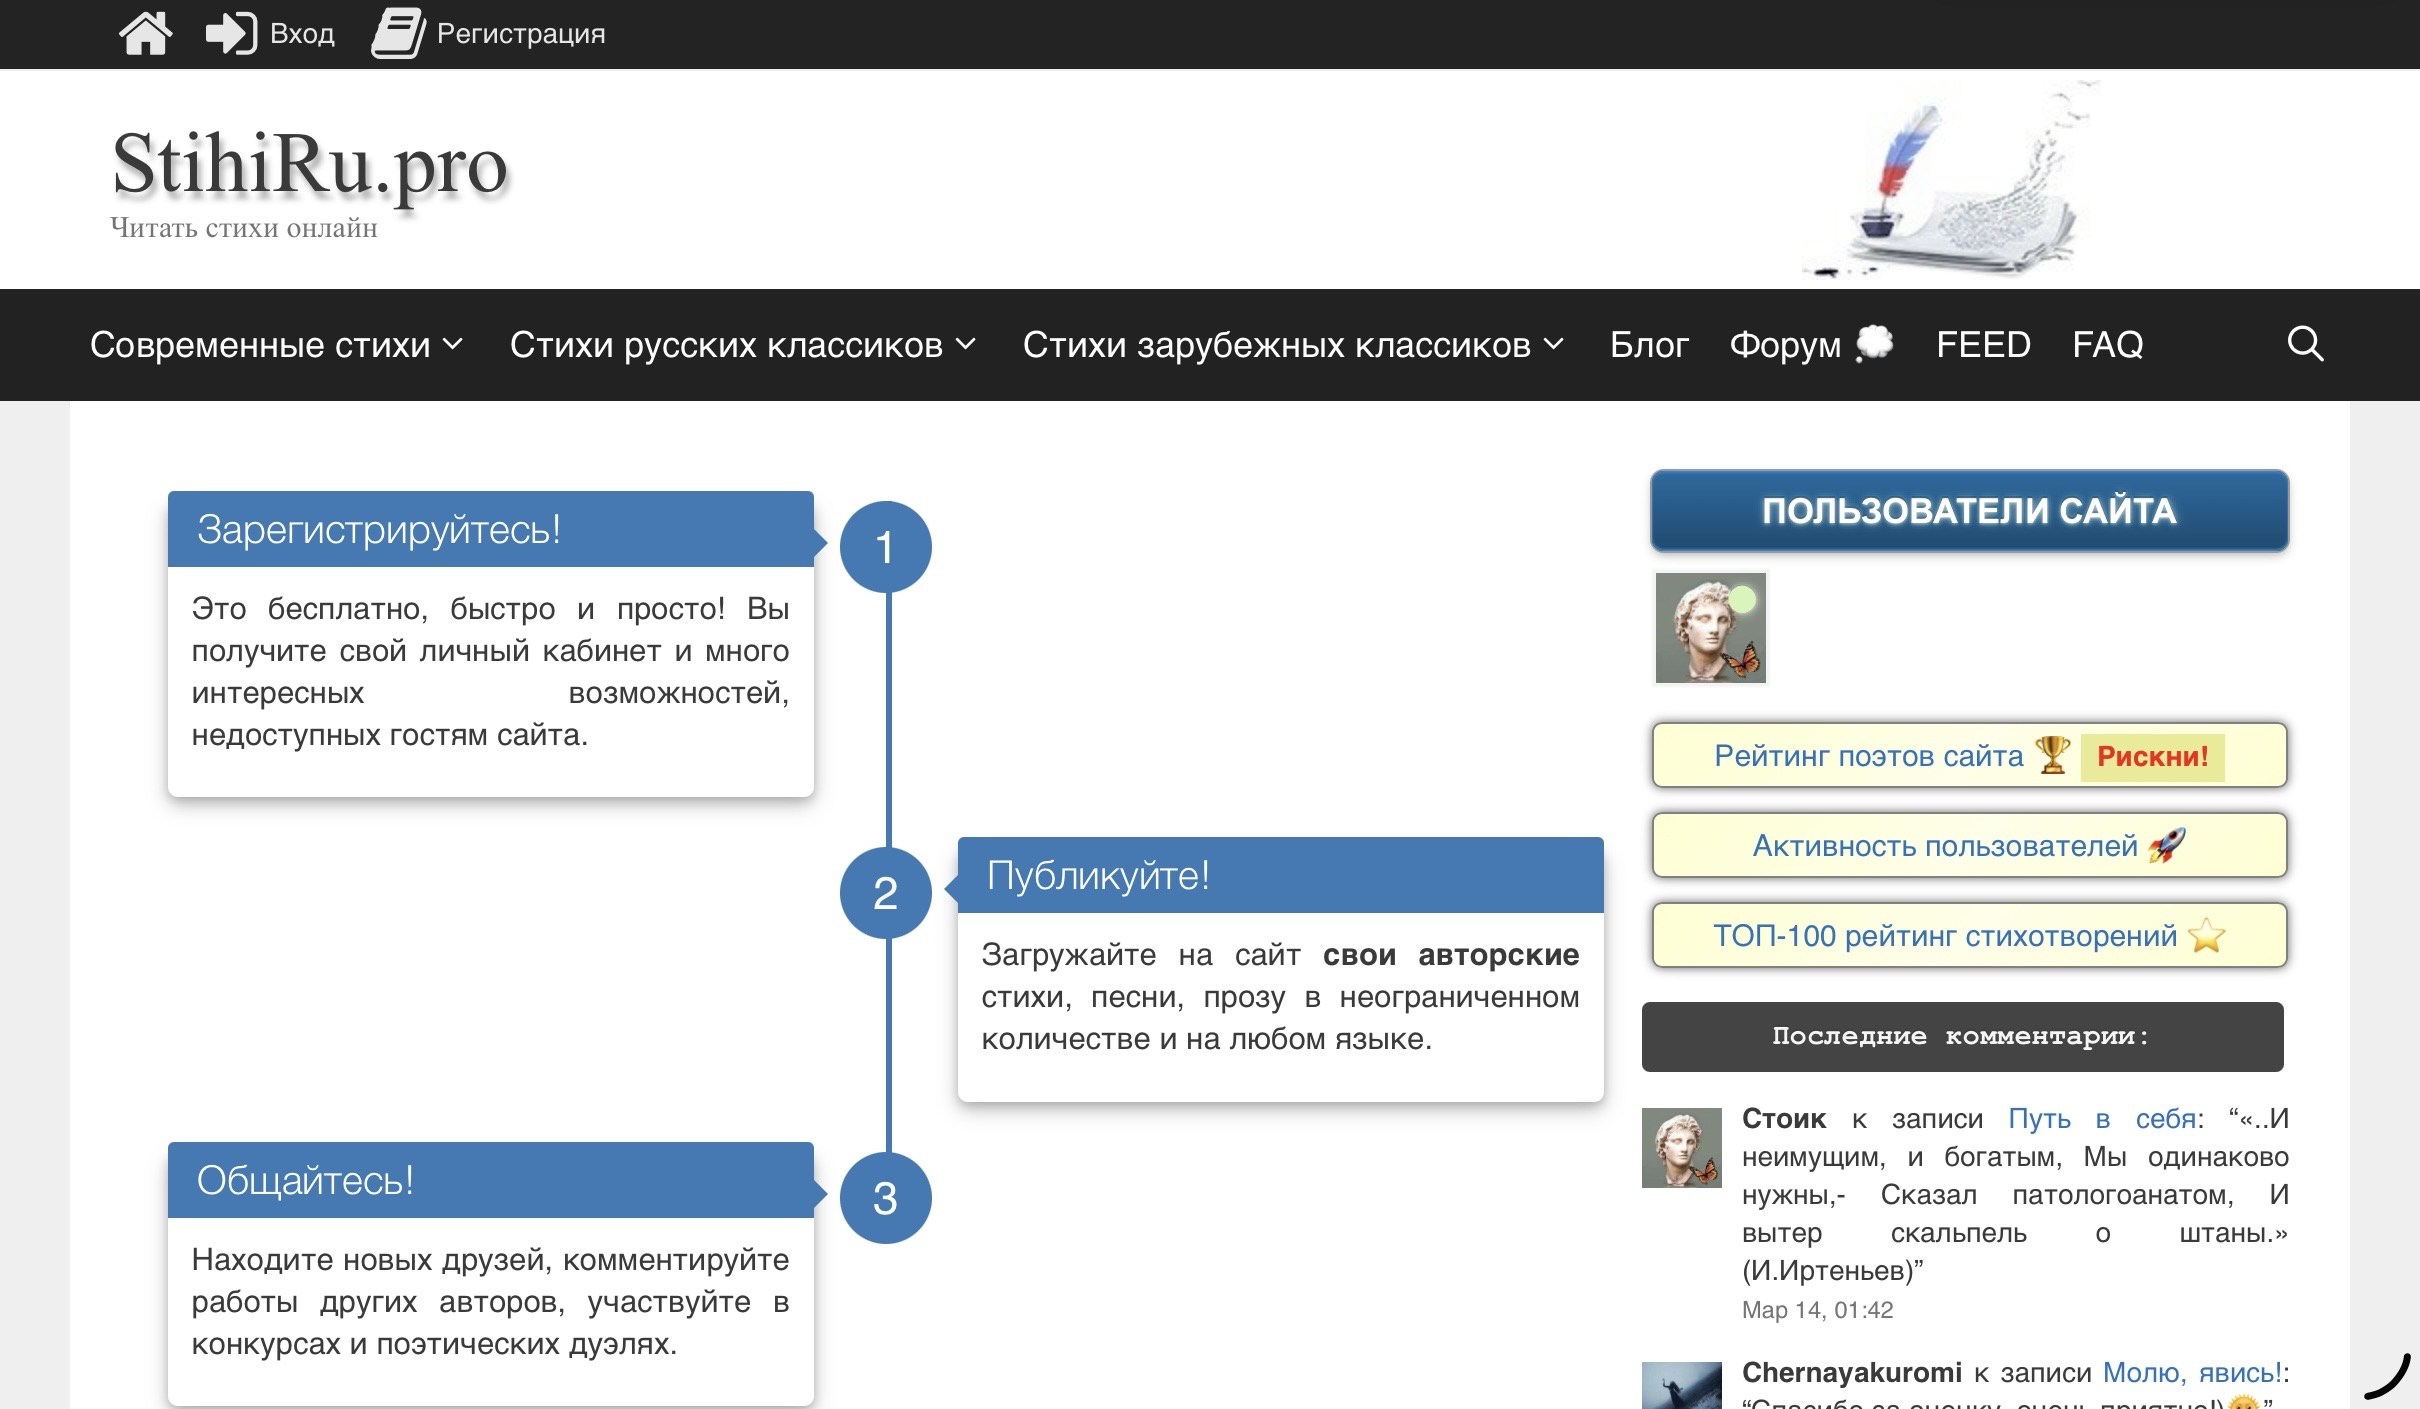This screenshot has width=2420, height=1409.
Task: Click the trophy icon in poets rating
Action: point(2052,755)
